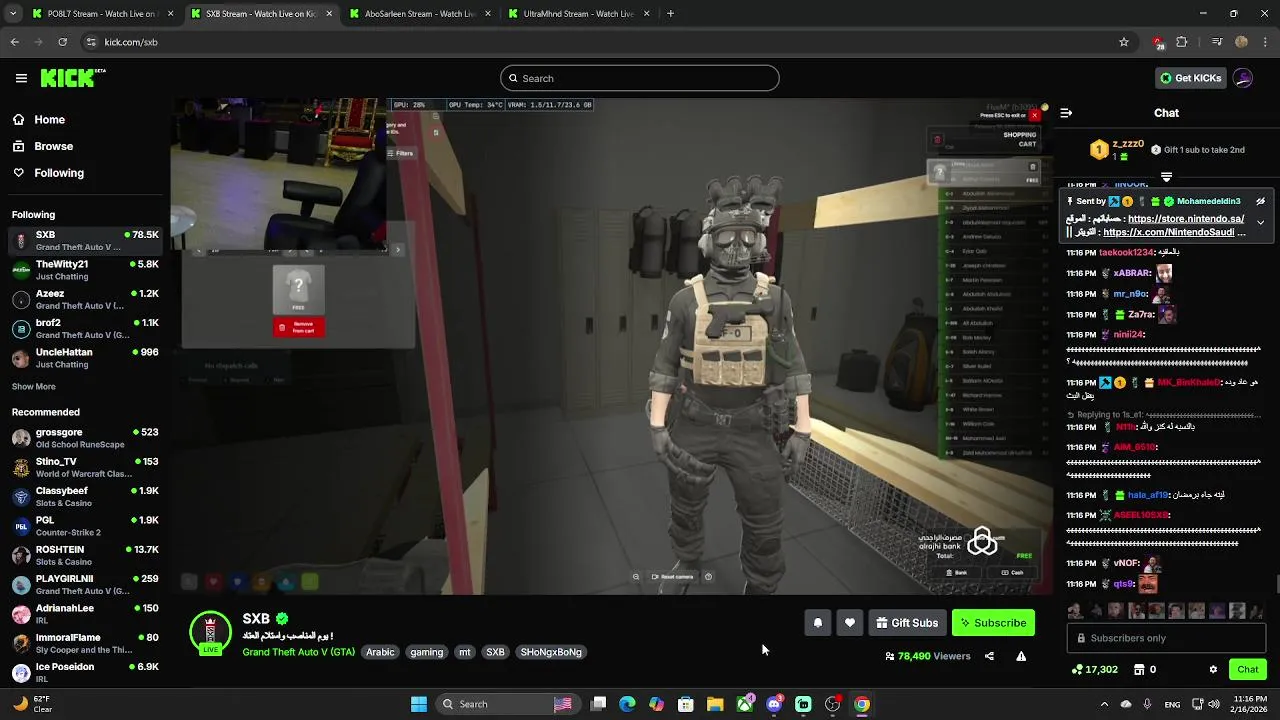Toggle the follow heart for SXB

click(849, 623)
